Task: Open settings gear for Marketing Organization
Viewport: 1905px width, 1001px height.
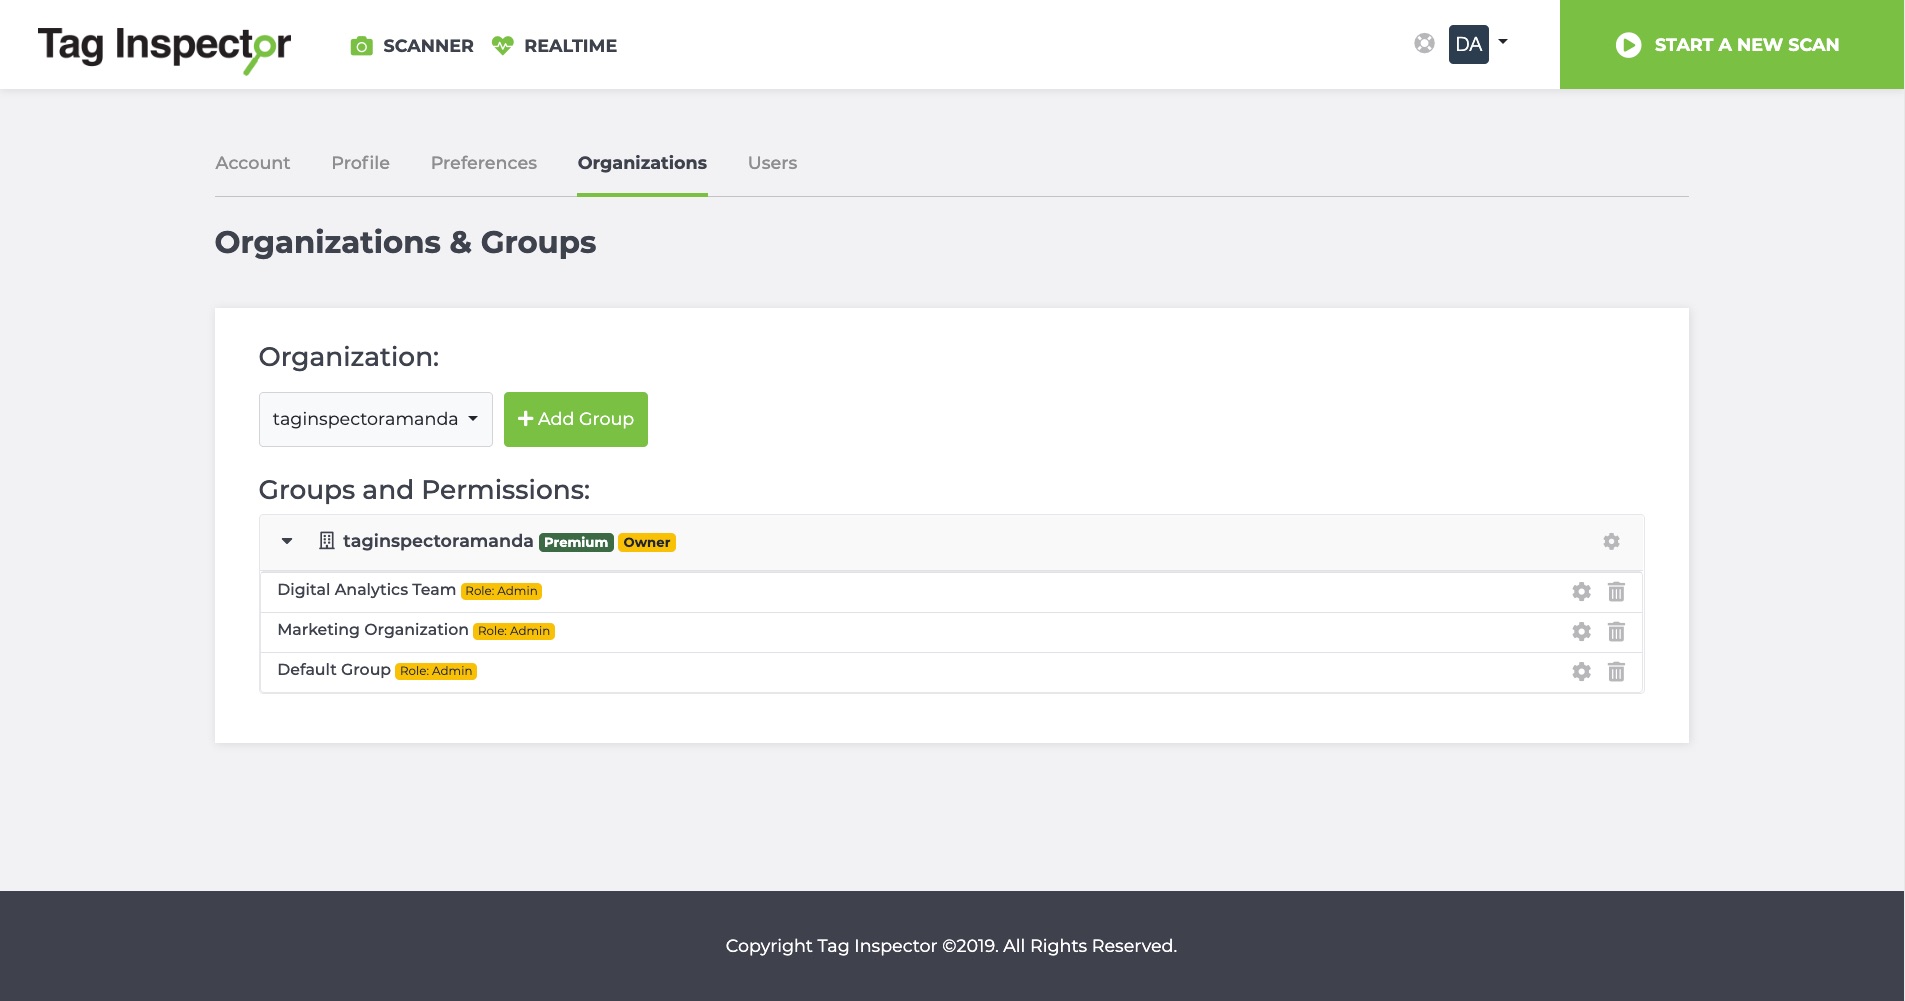Action: point(1581,632)
